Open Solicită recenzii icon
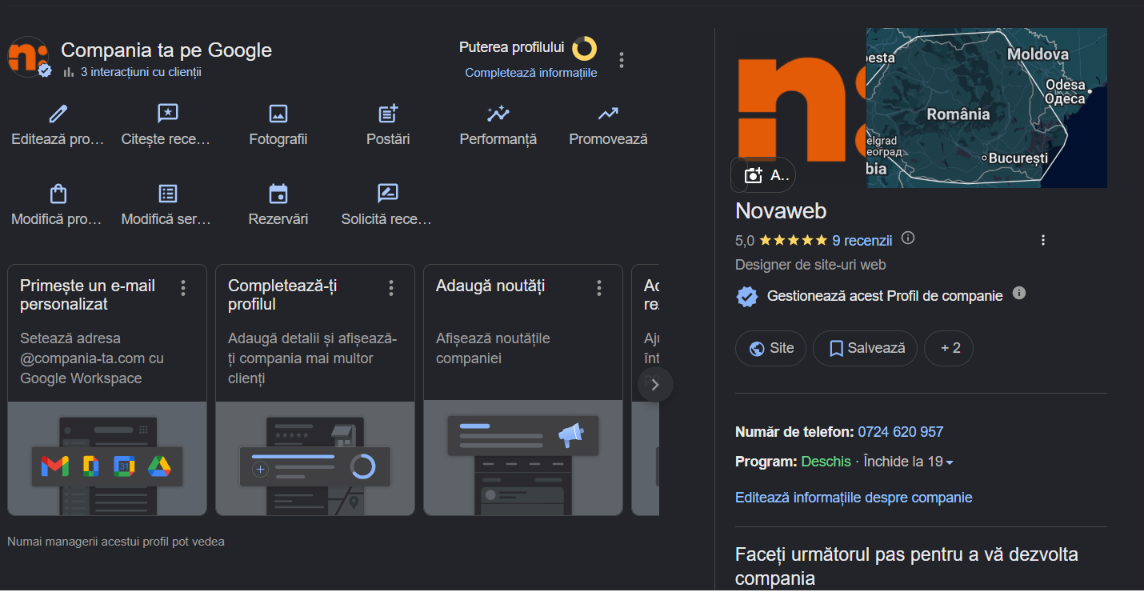Image resolution: width=1144 pixels, height=591 pixels. point(387,193)
